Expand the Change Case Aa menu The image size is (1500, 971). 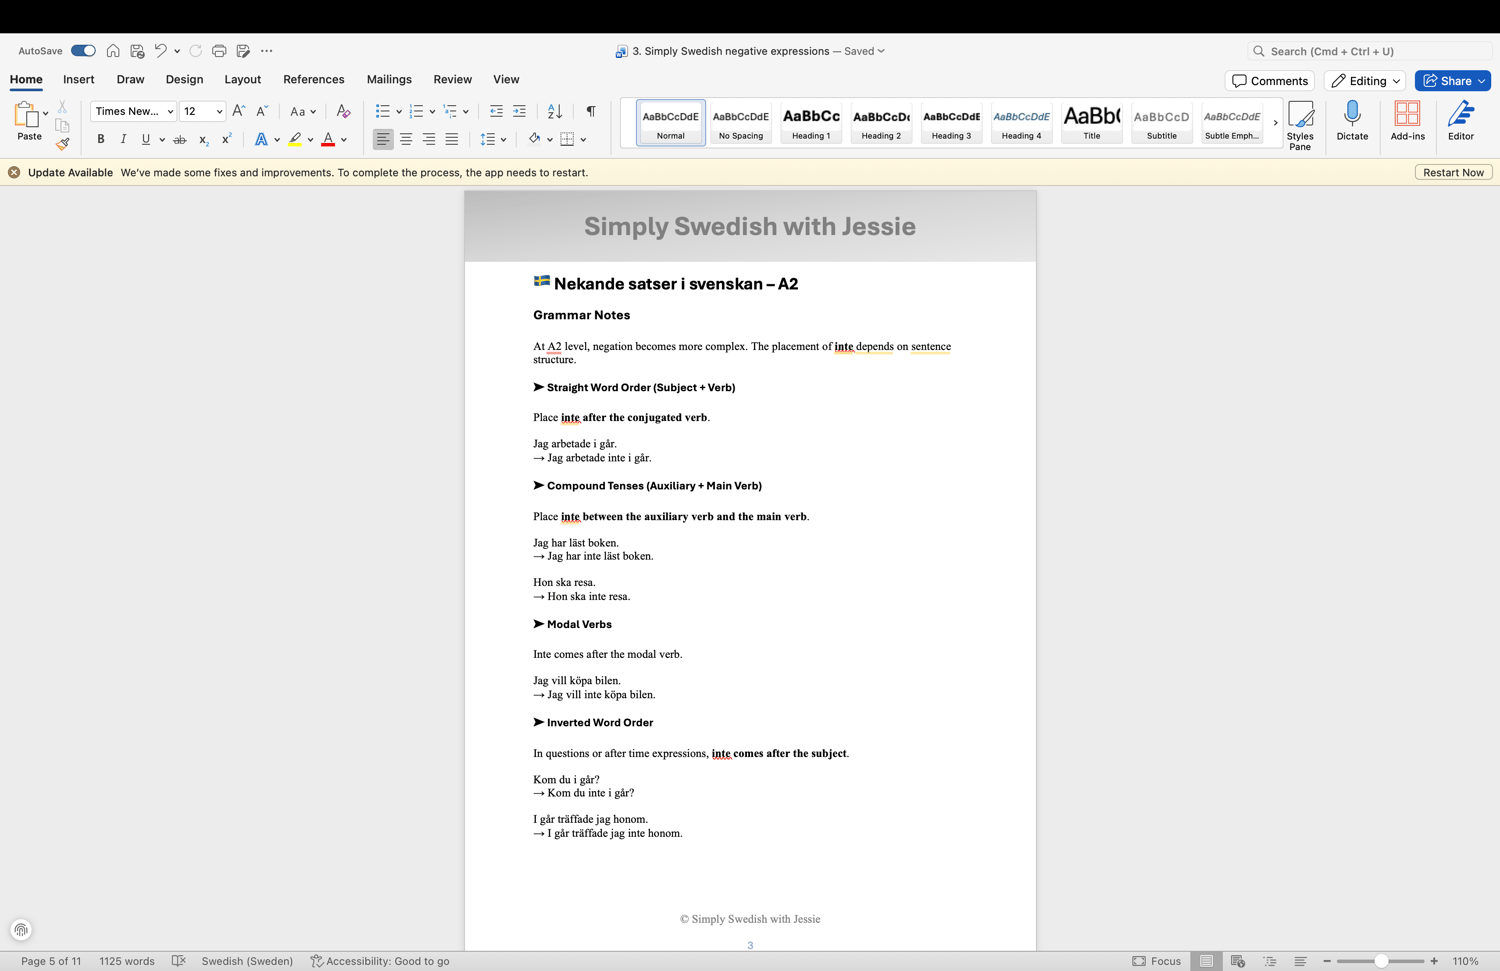tap(303, 112)
